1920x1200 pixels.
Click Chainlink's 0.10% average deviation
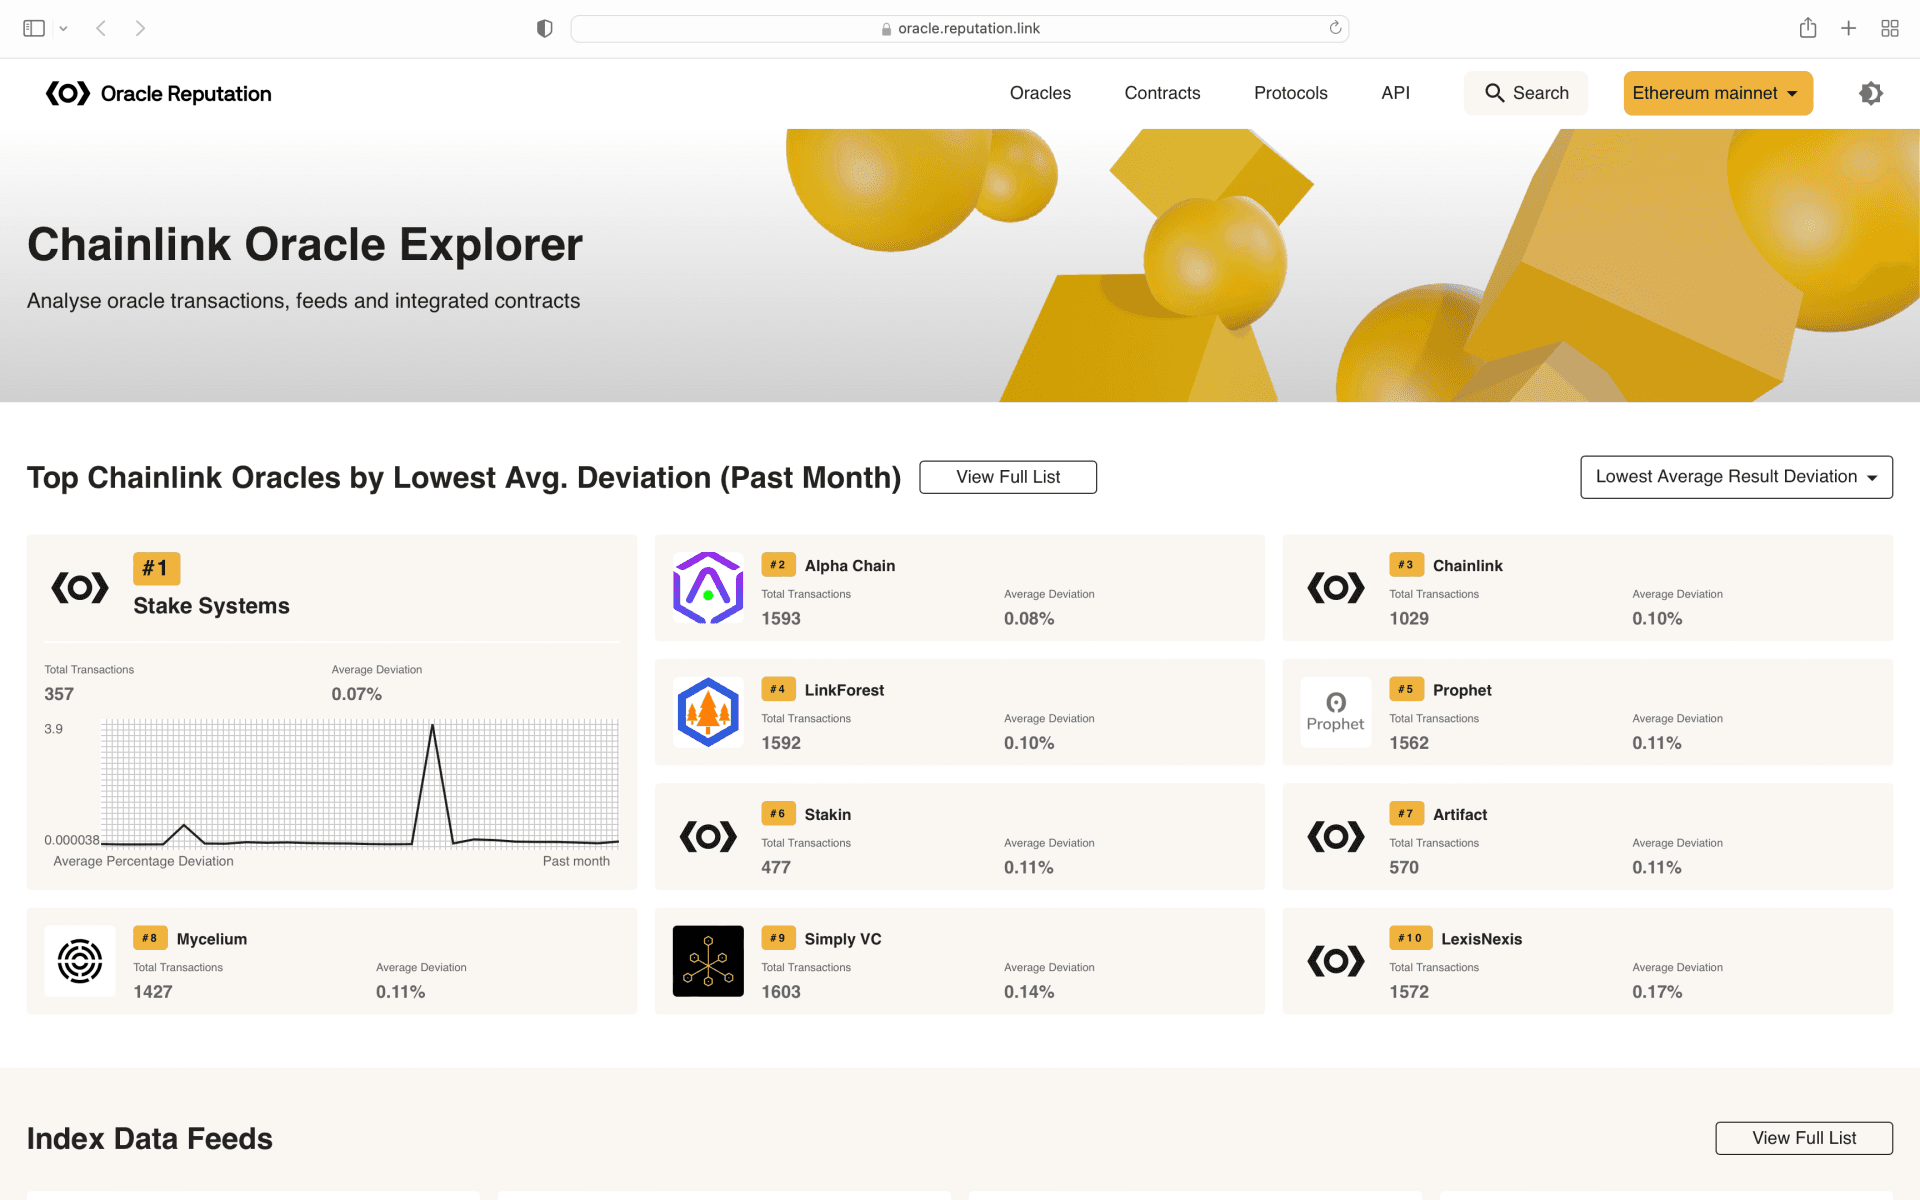coord(1657,619)
